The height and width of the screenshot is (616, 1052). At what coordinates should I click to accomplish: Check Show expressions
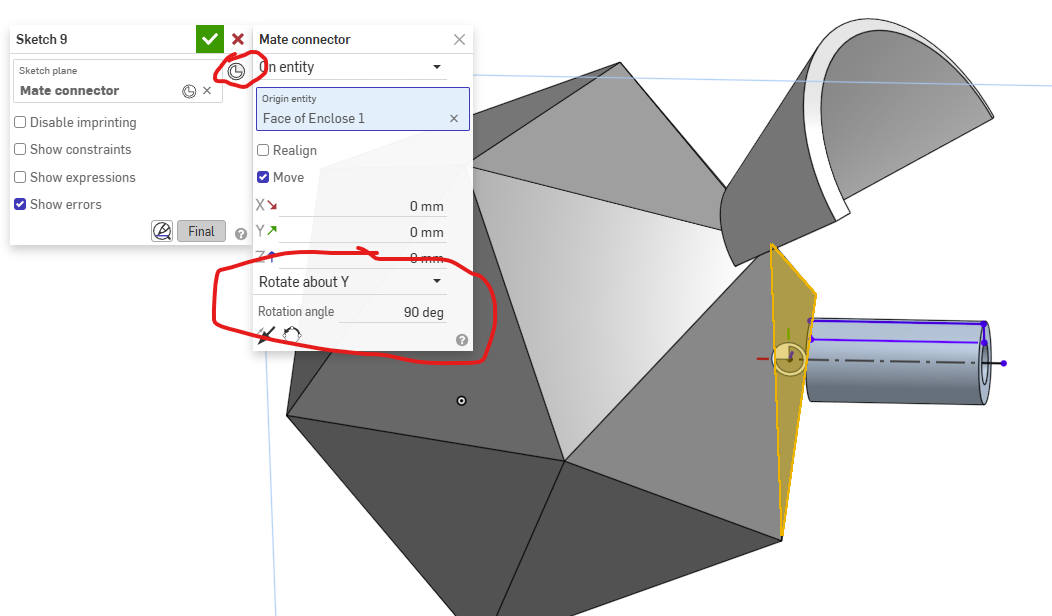[x=20, y=177]
